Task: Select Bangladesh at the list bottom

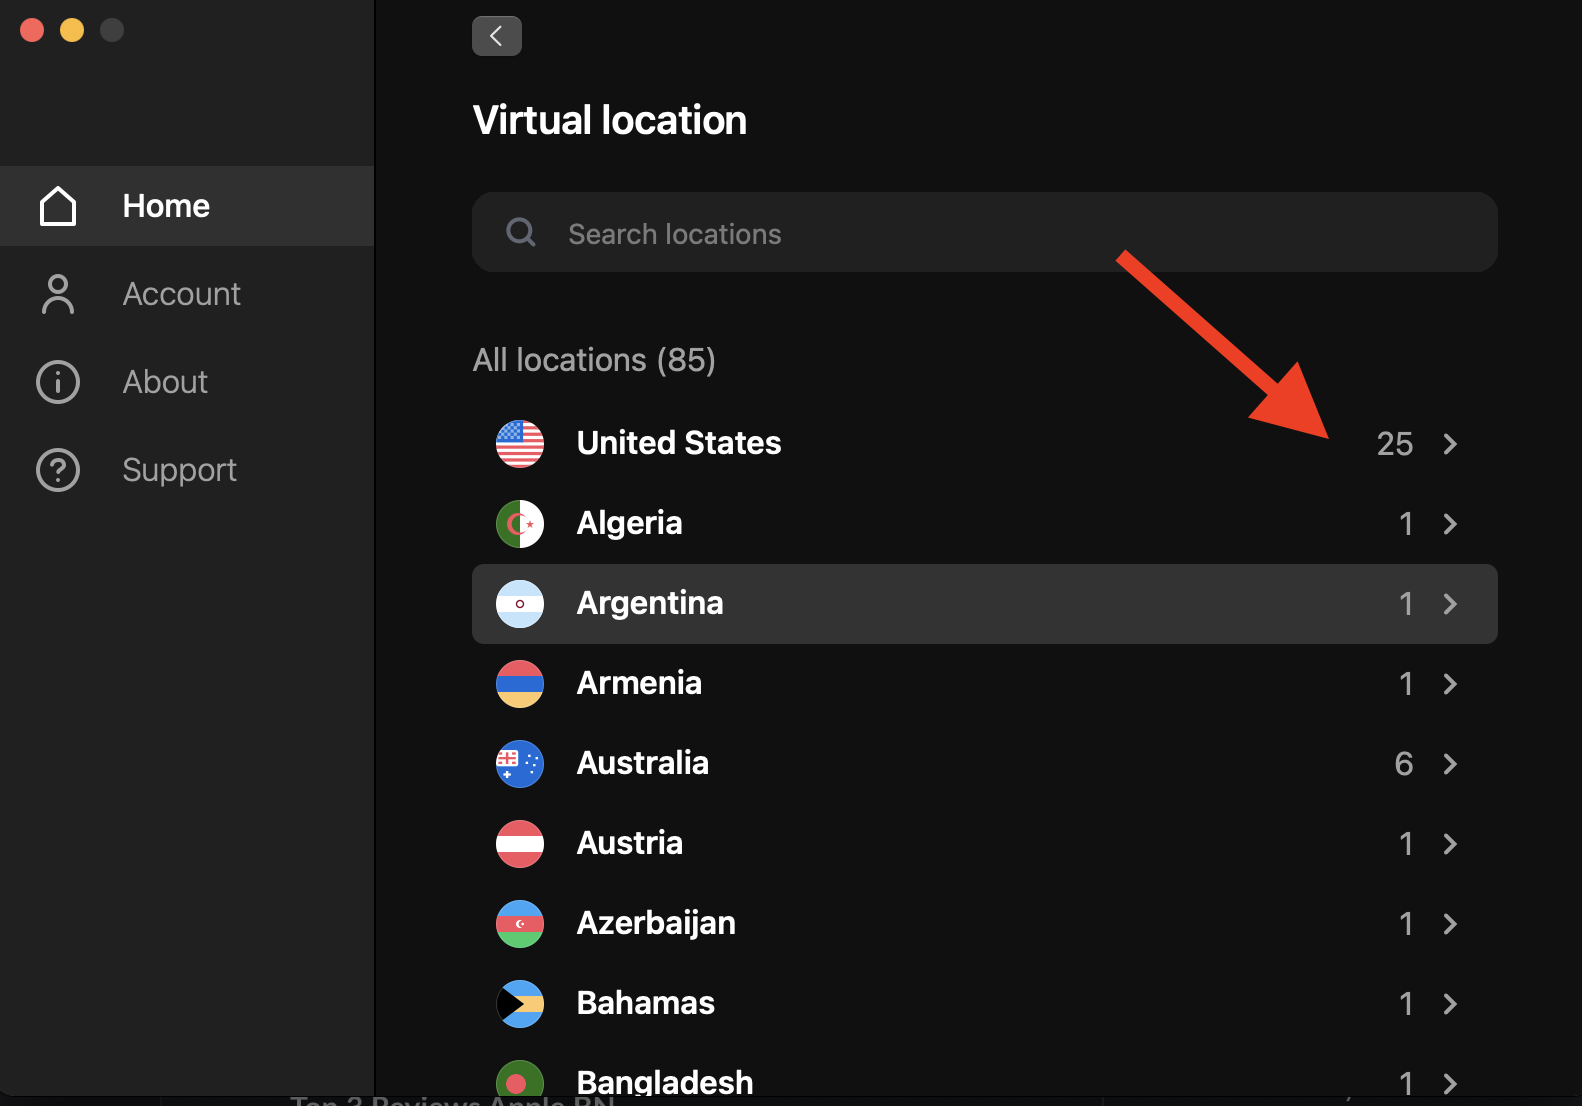Action: coord(665,1080)
